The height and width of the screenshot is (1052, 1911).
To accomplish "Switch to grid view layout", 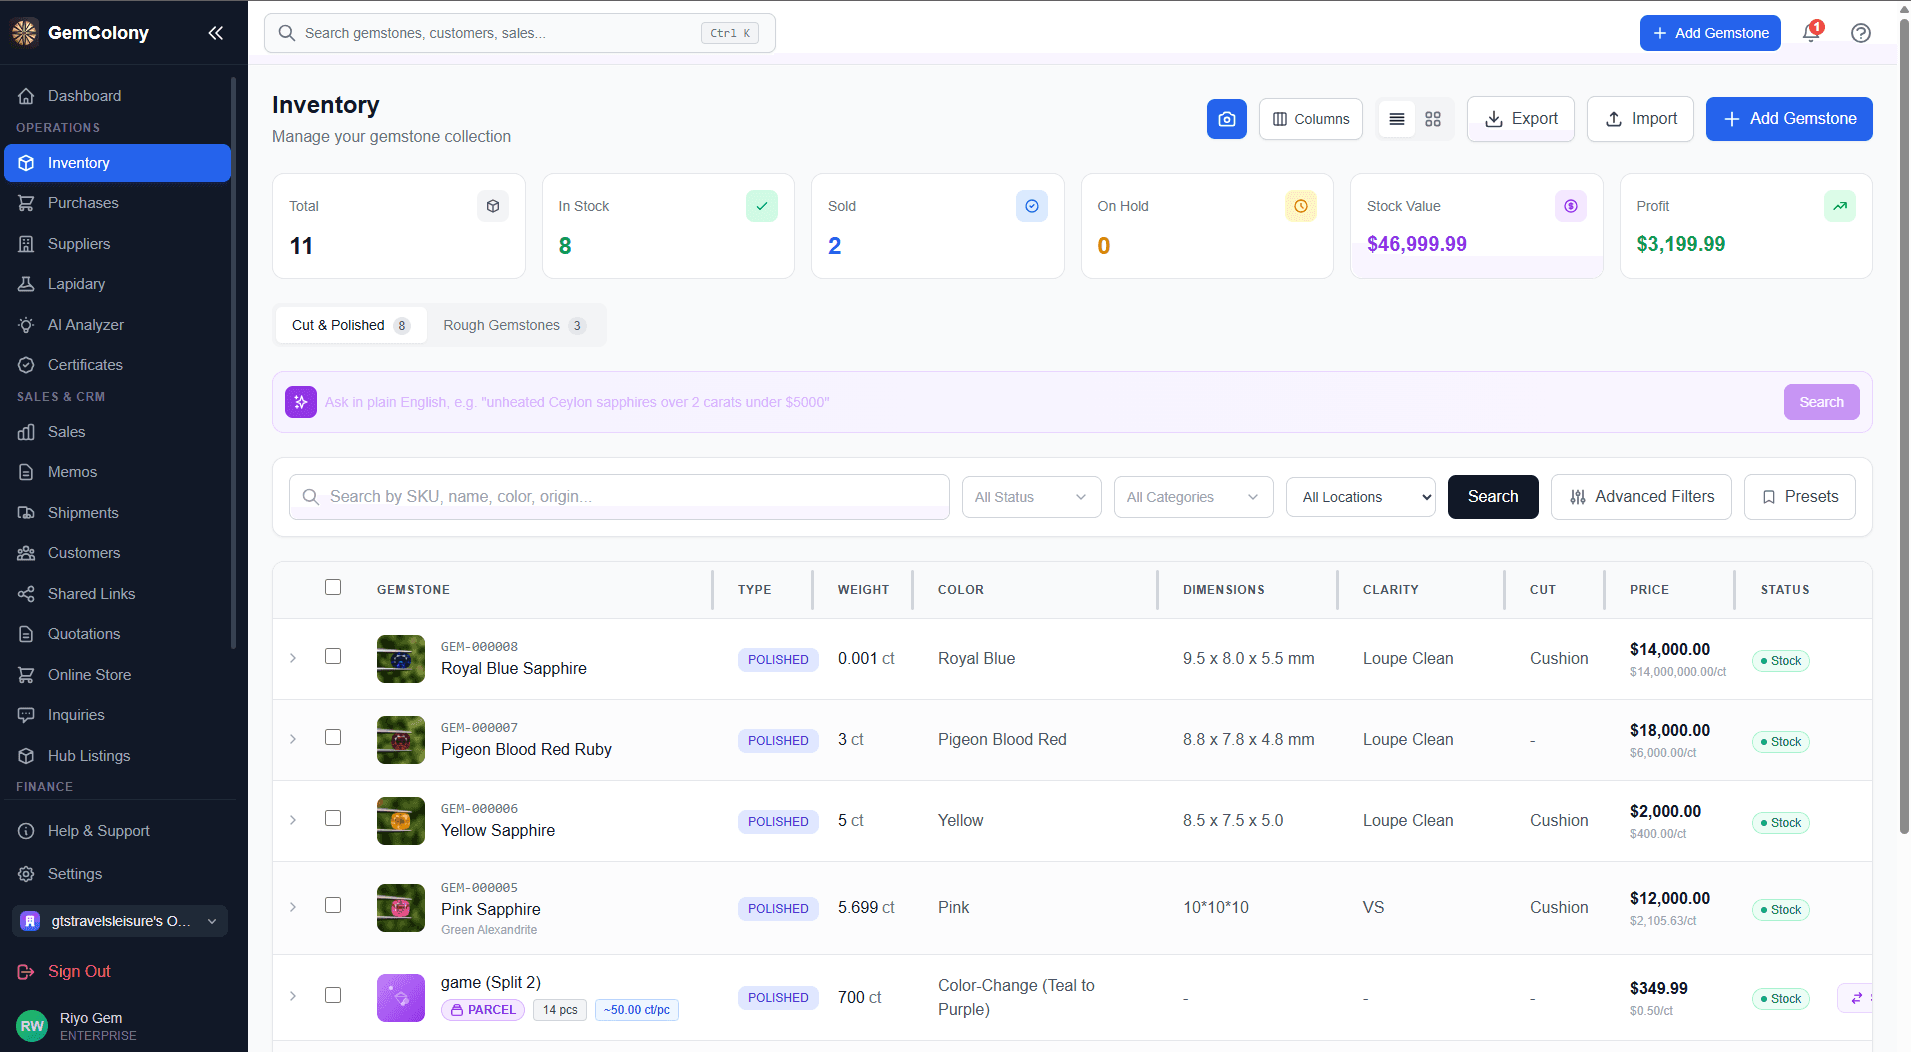I will point(1433,119).
